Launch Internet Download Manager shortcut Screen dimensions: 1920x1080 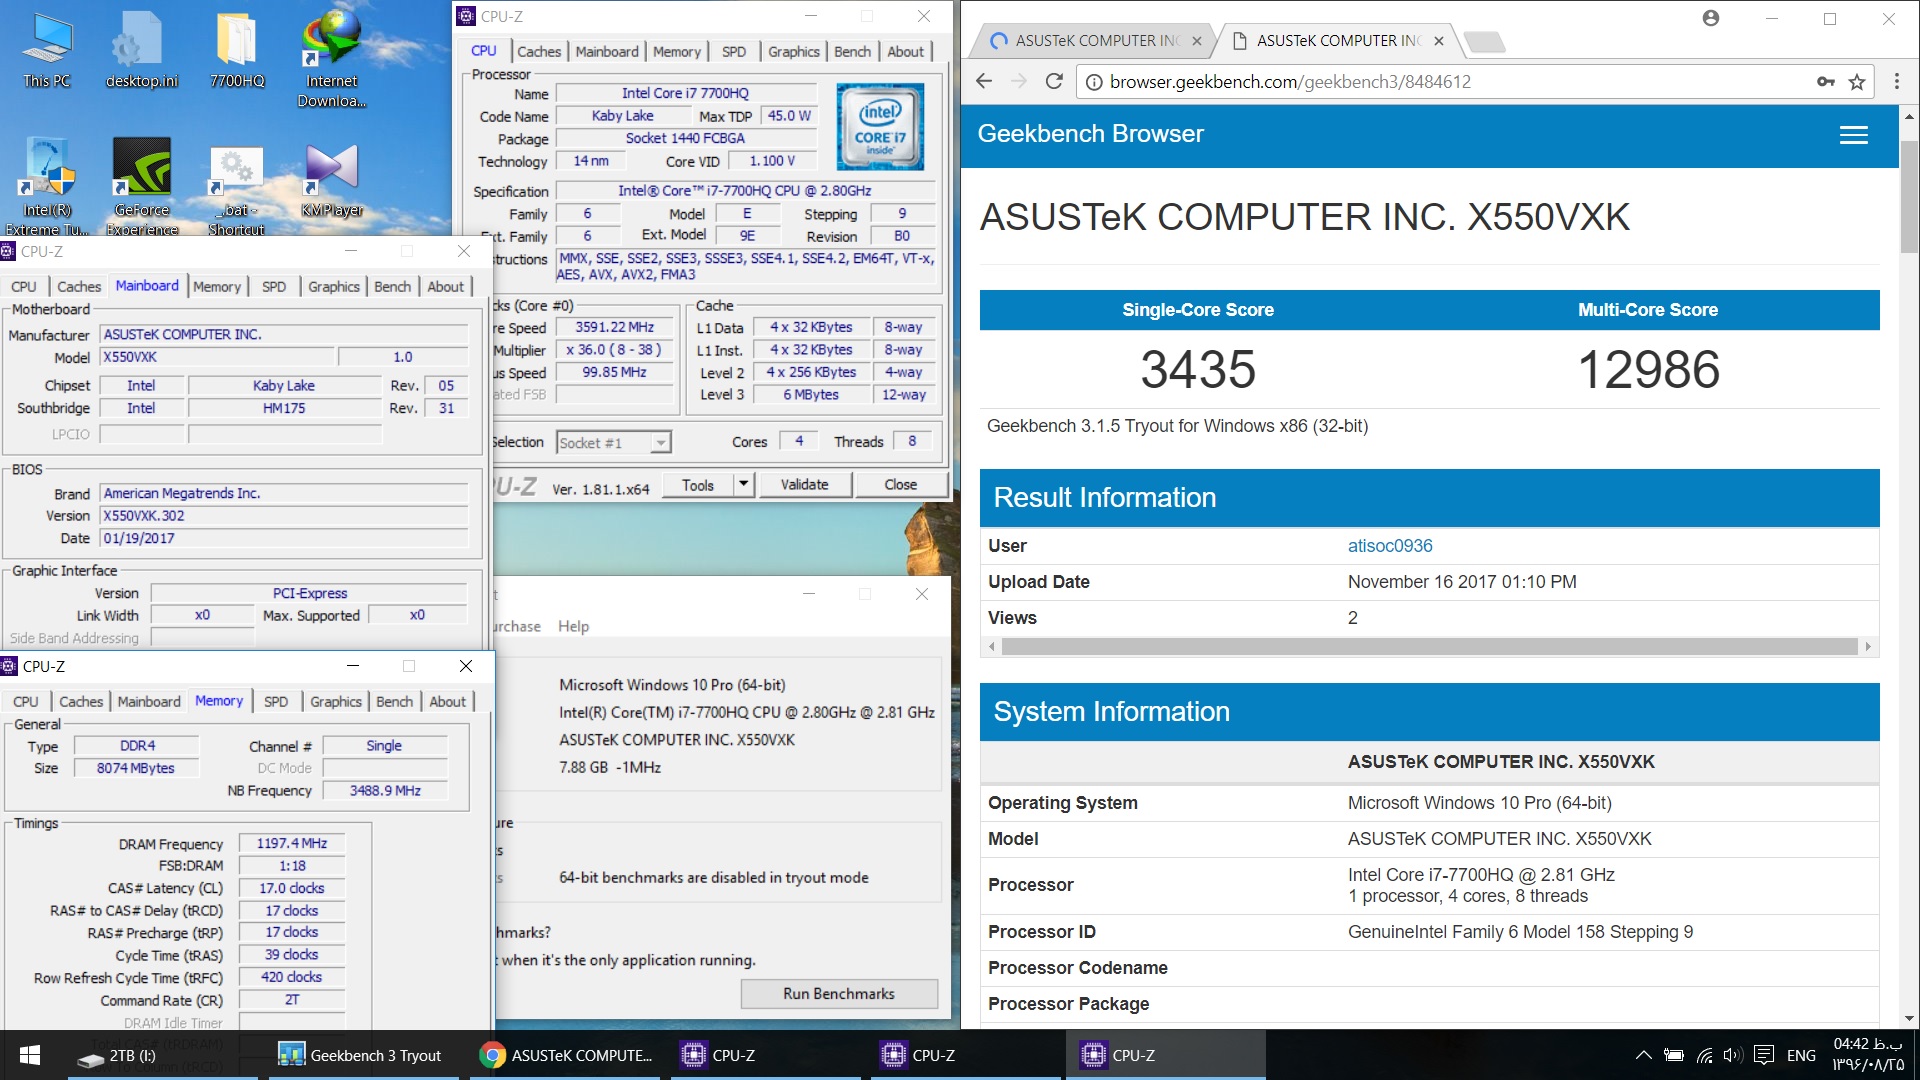pos(332,58)
